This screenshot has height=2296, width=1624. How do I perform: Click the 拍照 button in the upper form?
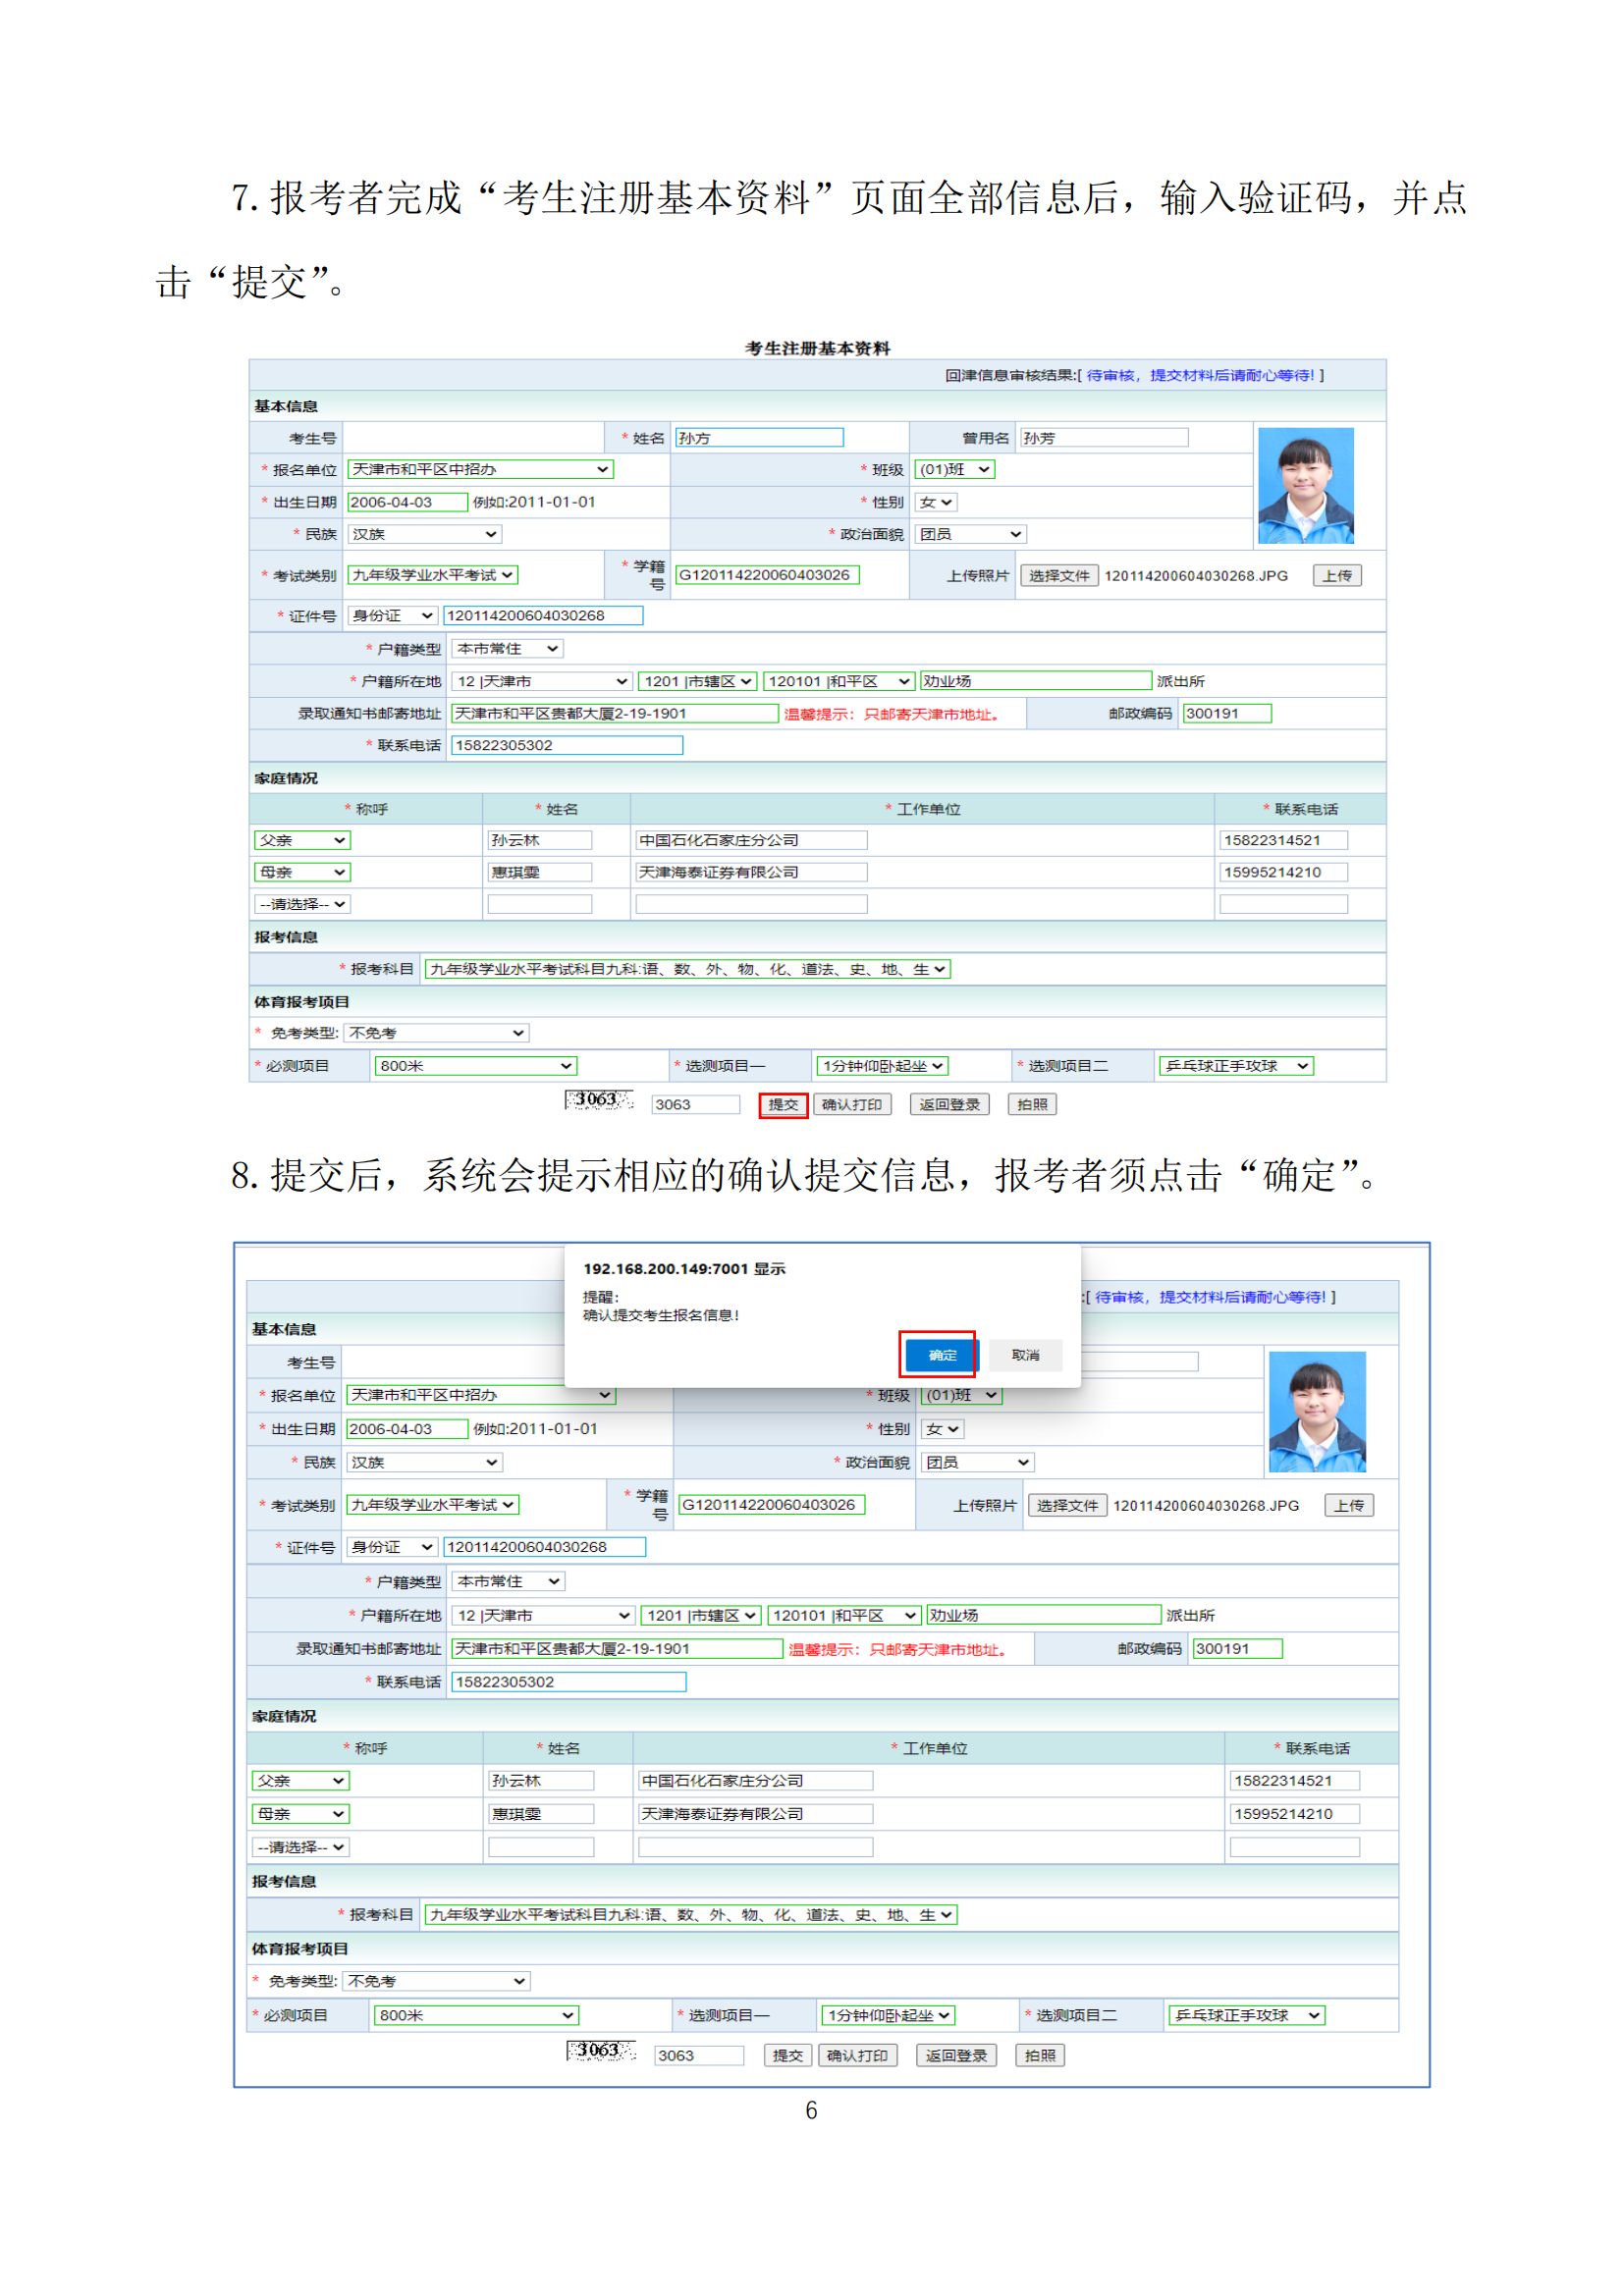coord(1031,1104)
